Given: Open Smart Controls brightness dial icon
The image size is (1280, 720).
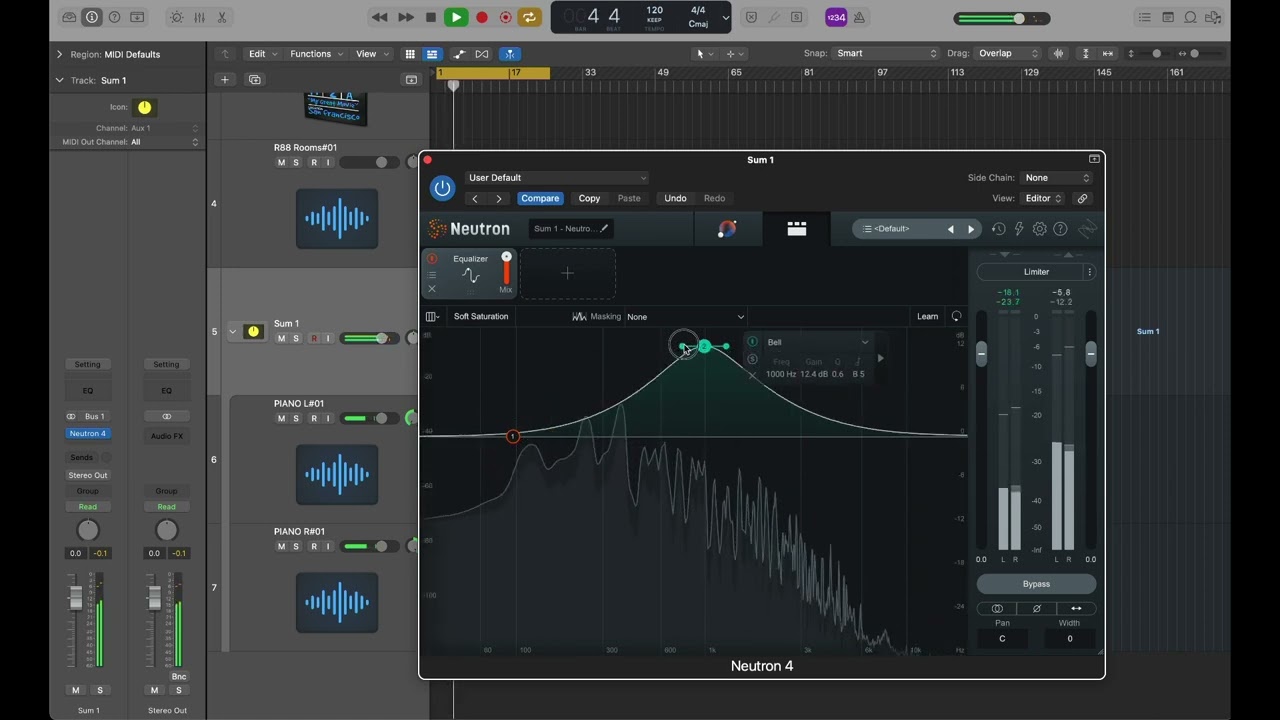Looking at the screenshot, I should (177, 17).
